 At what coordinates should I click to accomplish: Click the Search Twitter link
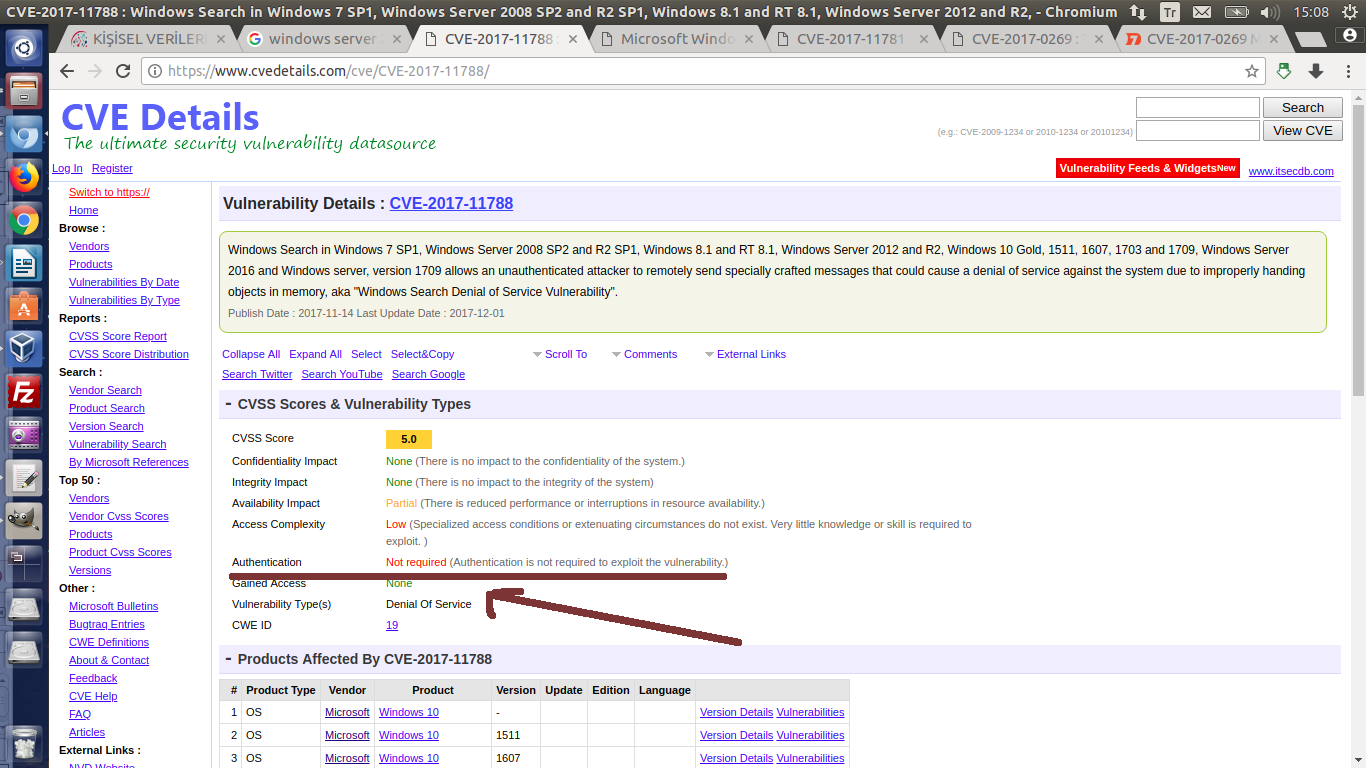point(257,374)
